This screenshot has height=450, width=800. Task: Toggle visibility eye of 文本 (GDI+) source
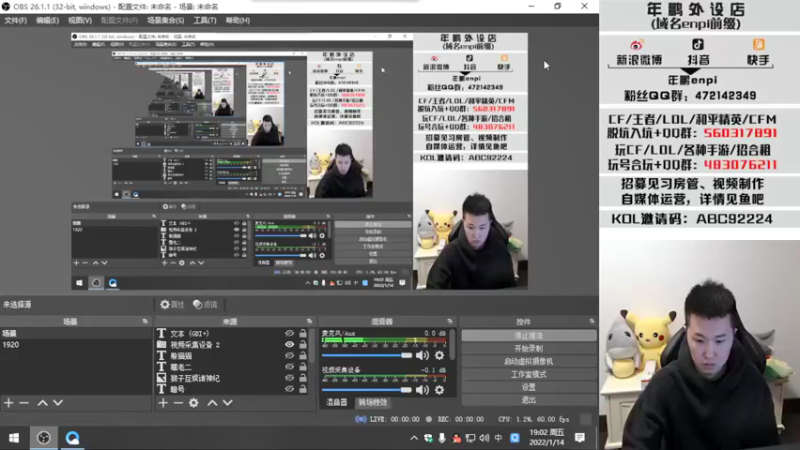(289, 333)
